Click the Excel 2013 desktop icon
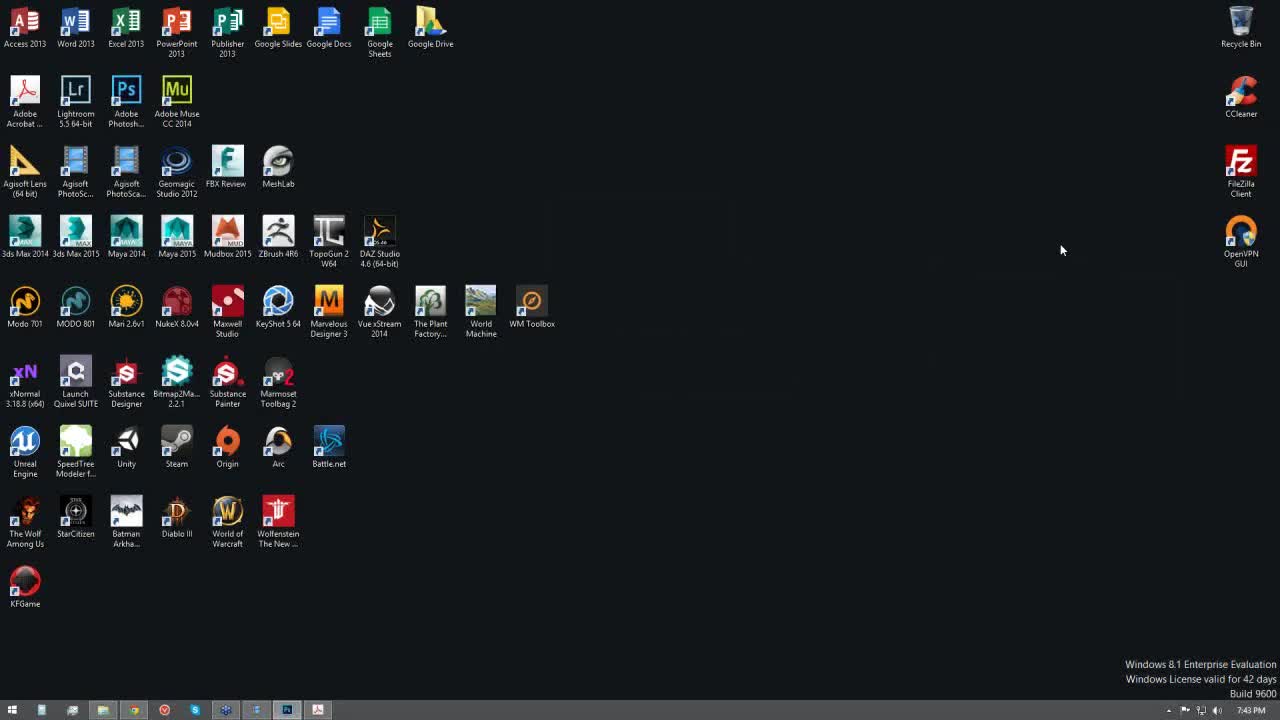The width and height of the screenshot is (1280, 720). click(x=126, y=28)
